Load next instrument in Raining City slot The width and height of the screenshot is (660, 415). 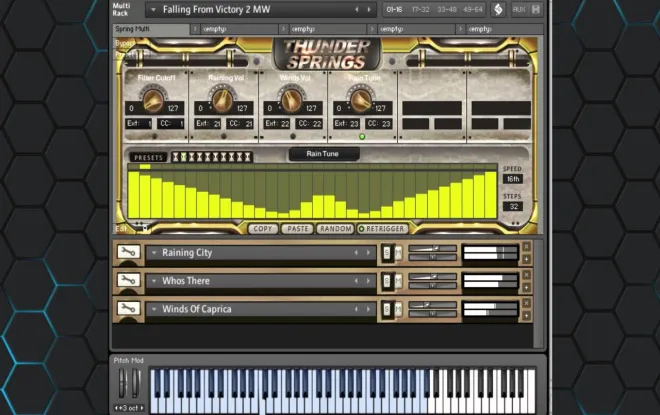pos(368,253)
